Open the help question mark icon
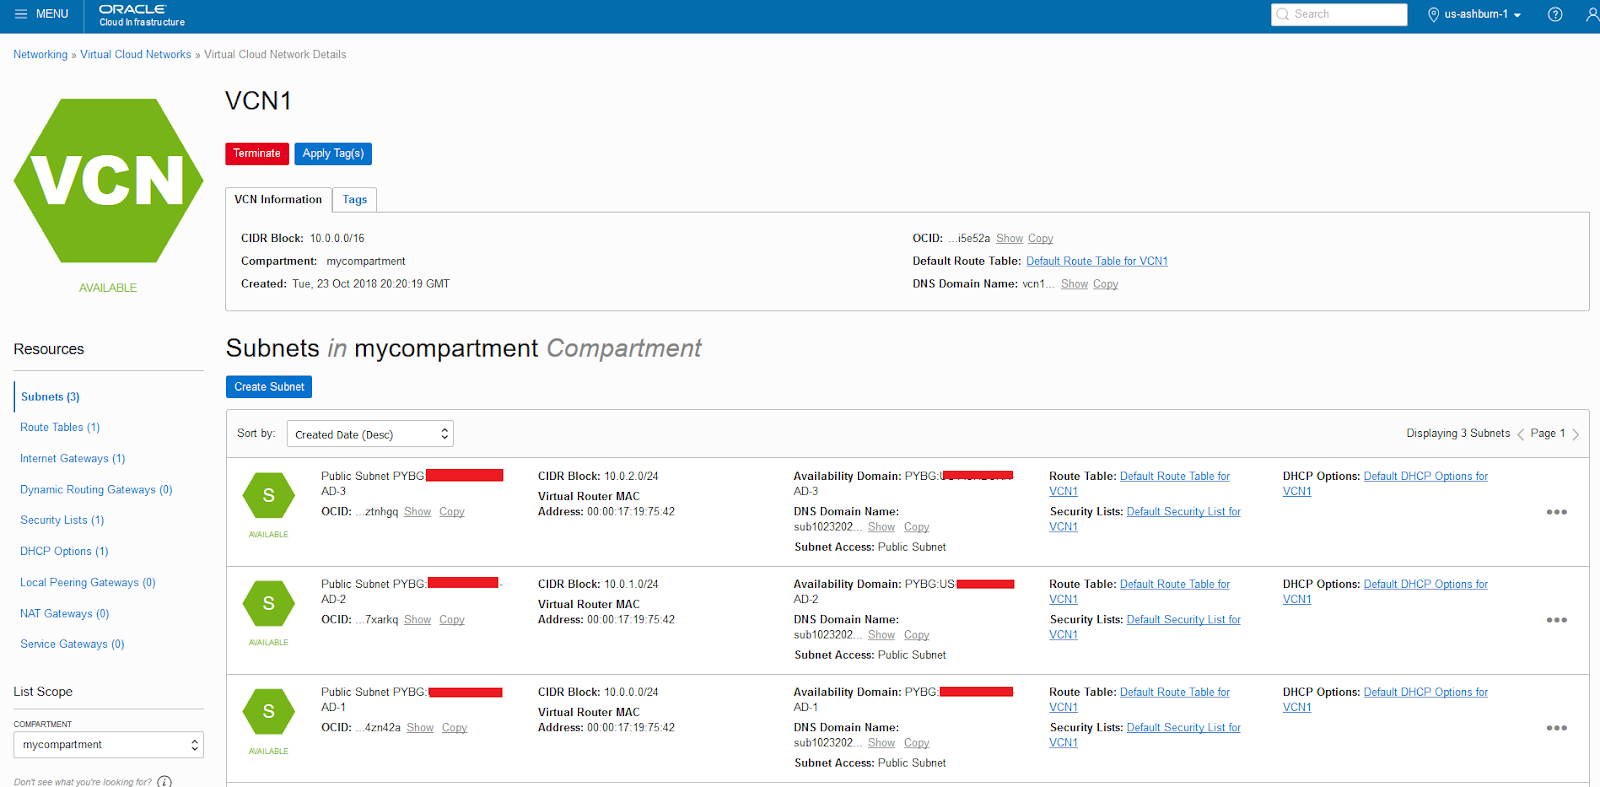The image size is (1600, 787). click(1555, 14)
